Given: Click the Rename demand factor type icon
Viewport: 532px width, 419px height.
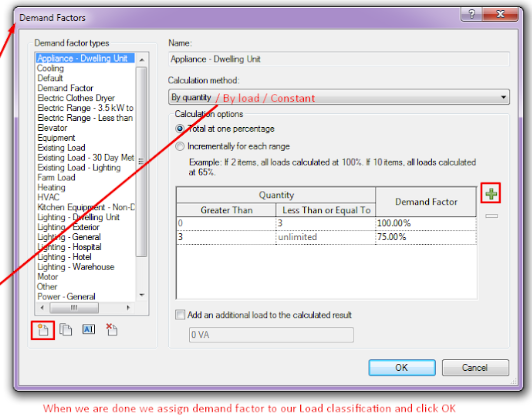Looking at the screenshot, I should [89, 329].
